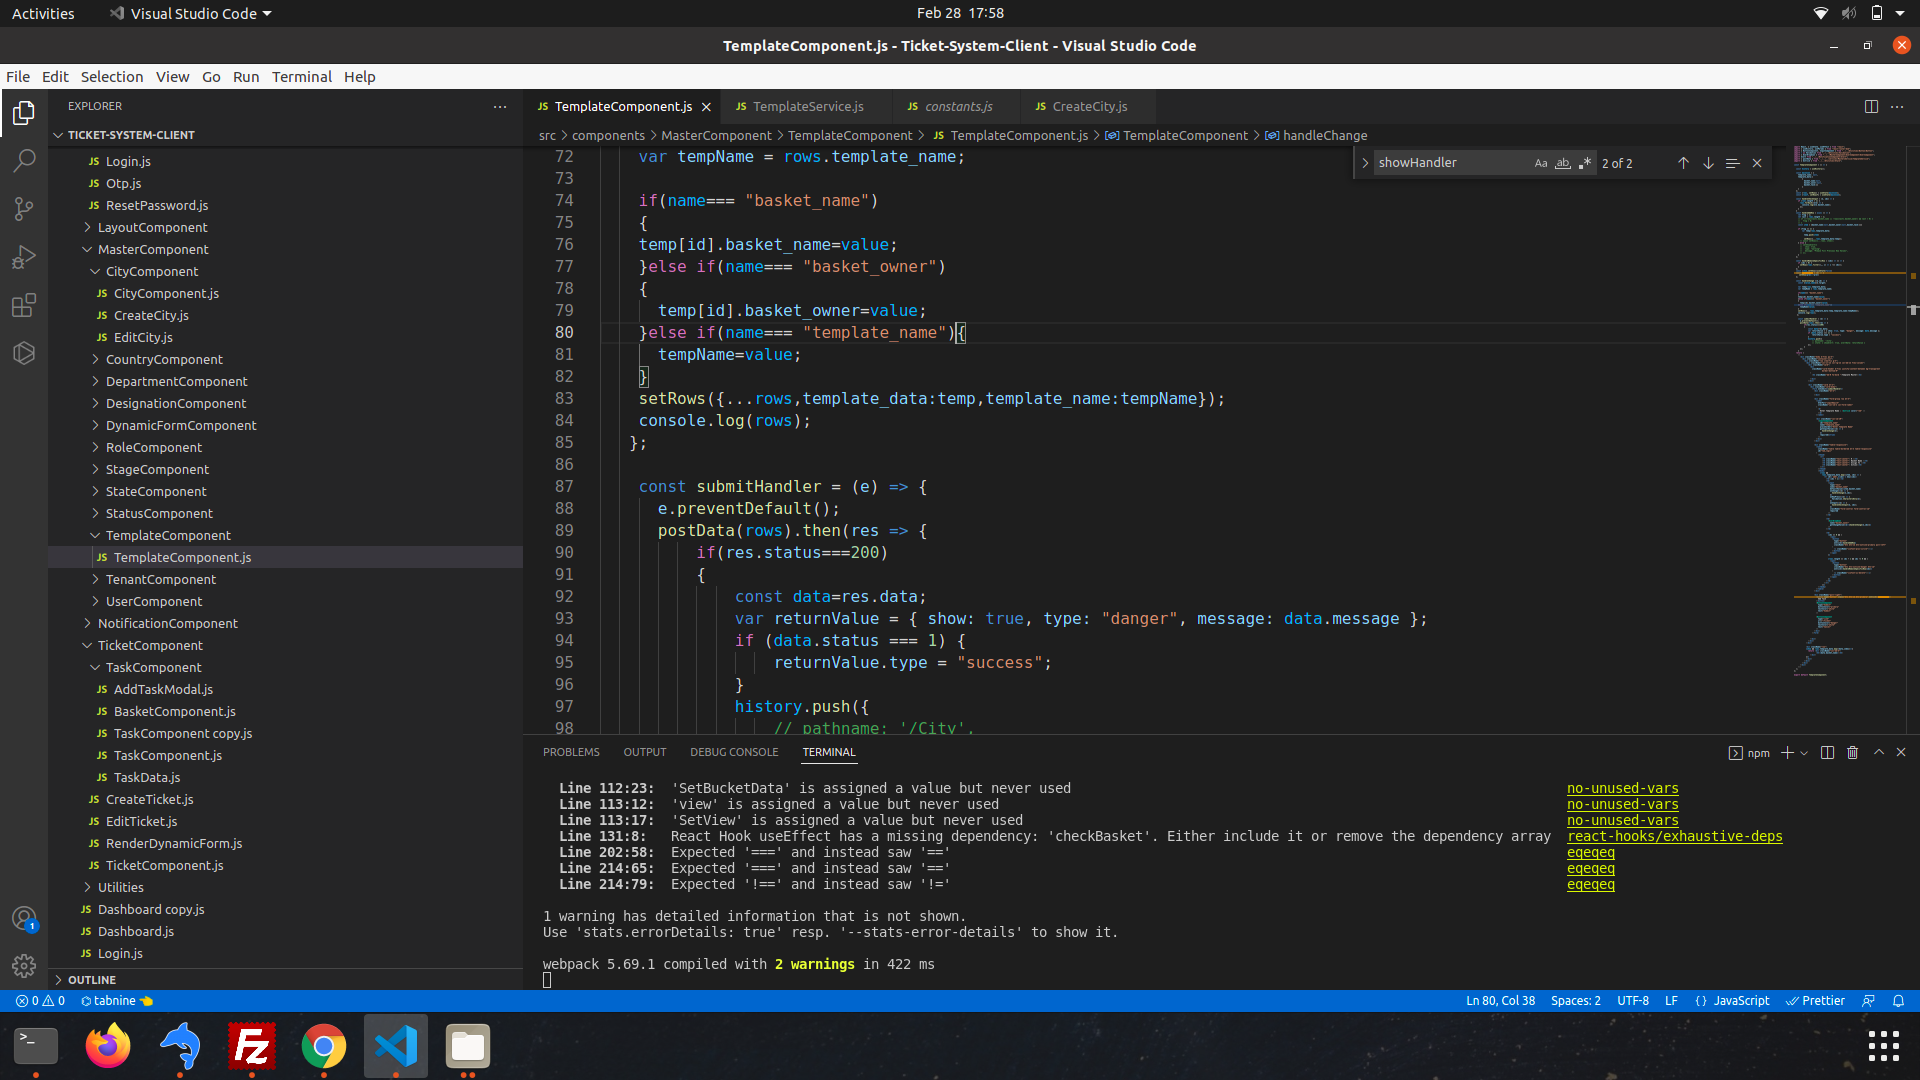Launch FileZilla from the dock
This screenshot has height=1080, width=1920.
coord(252,1047)
